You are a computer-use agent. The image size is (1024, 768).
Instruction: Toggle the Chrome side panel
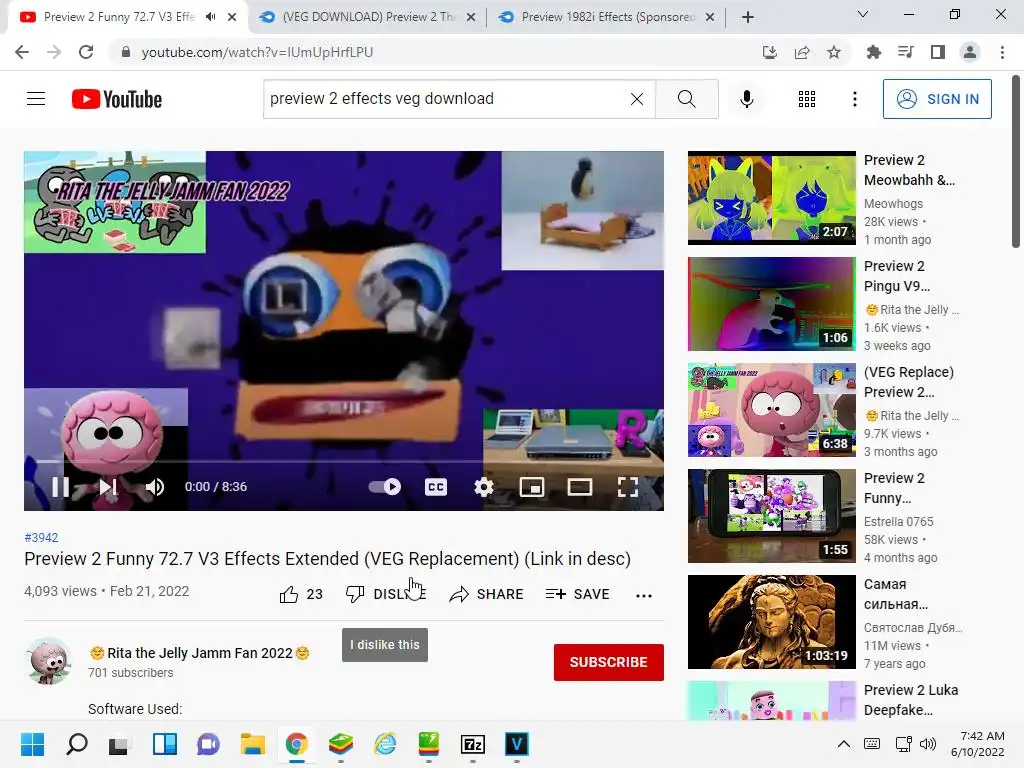[x=938, y=52]
